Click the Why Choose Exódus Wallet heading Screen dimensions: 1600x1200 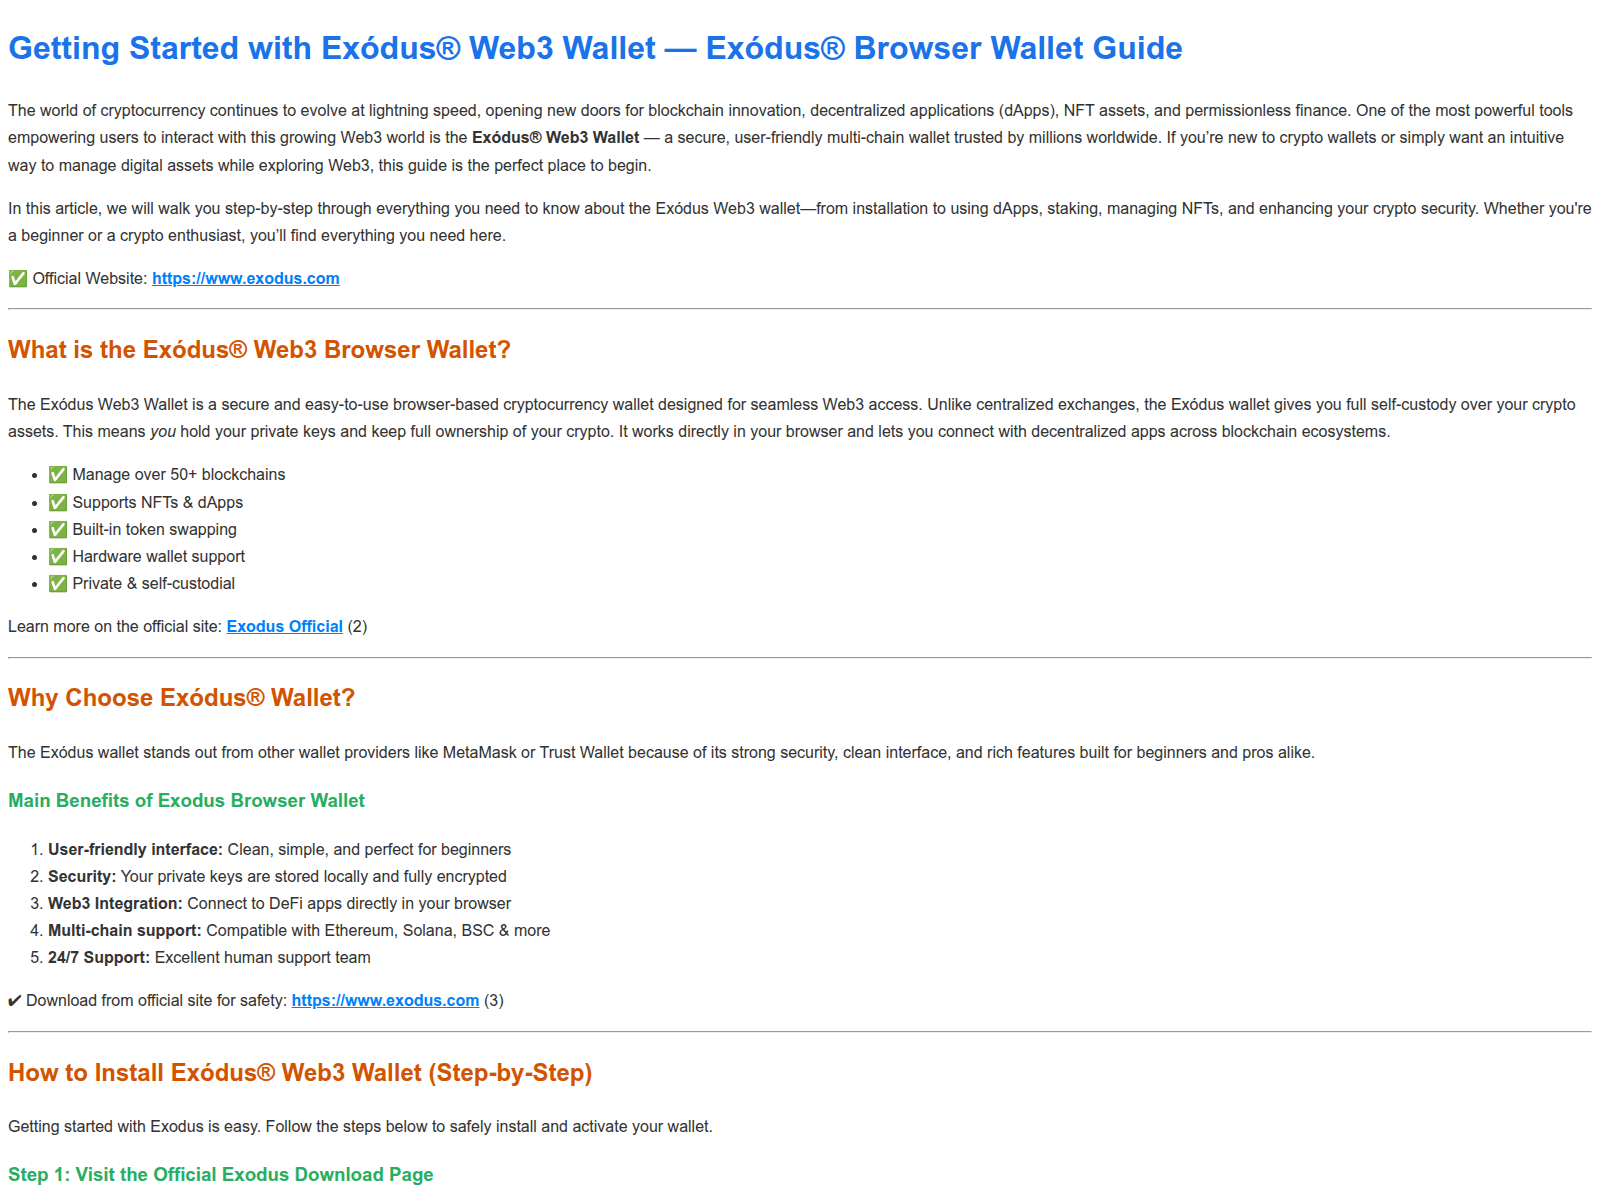181,698
